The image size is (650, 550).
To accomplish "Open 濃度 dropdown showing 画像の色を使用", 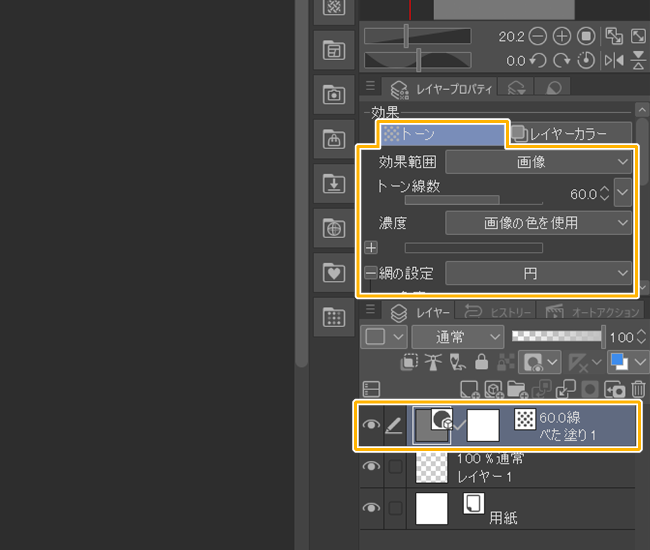I will tap(538, 223).
